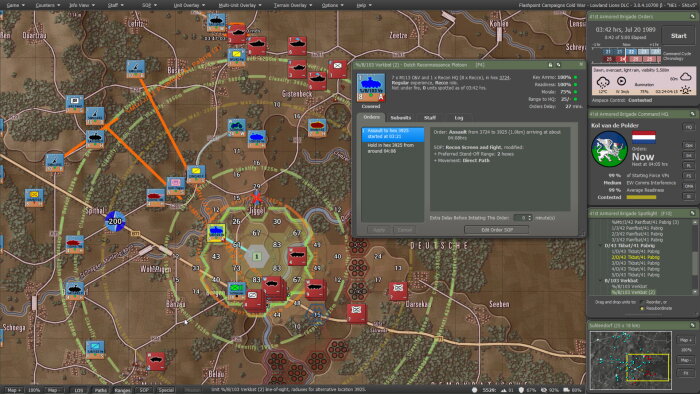Image resolution: width=700 pixels, height=394 pixels.
Task: Toggle Paths display in bottom bar
Action: (x=100, y=390)
